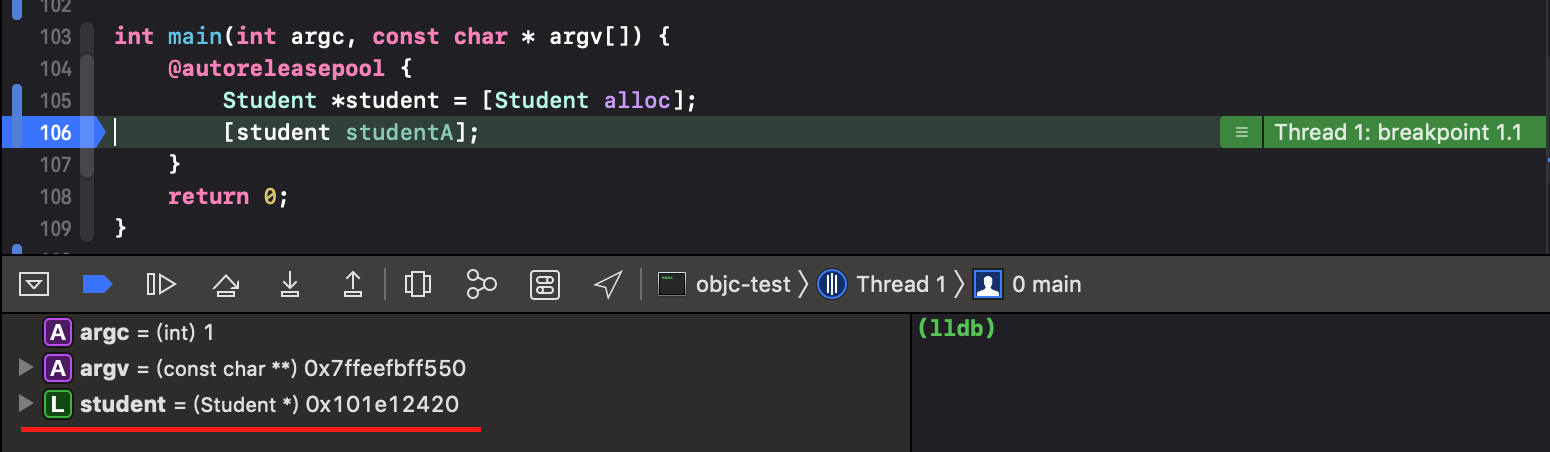
Task: Click line number 107 in gutter
Action: 56,165
